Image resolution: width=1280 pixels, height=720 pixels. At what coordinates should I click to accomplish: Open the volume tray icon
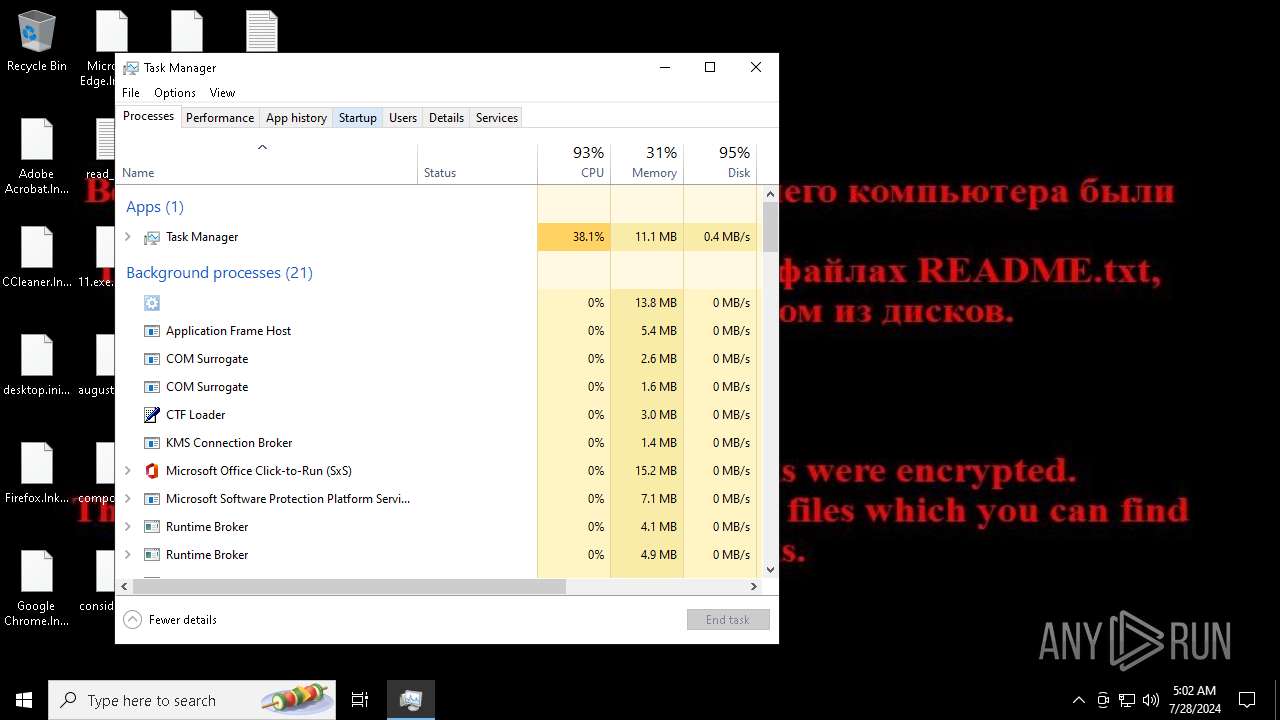tap(1151, 700)
